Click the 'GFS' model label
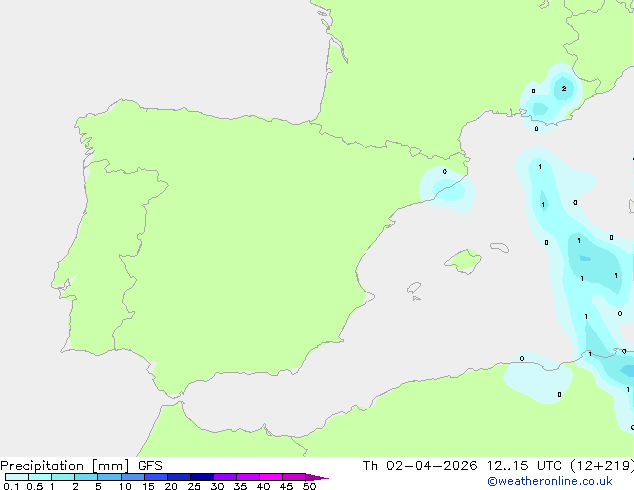This screenshot has height=490, width=634. (x=150, y=466)
